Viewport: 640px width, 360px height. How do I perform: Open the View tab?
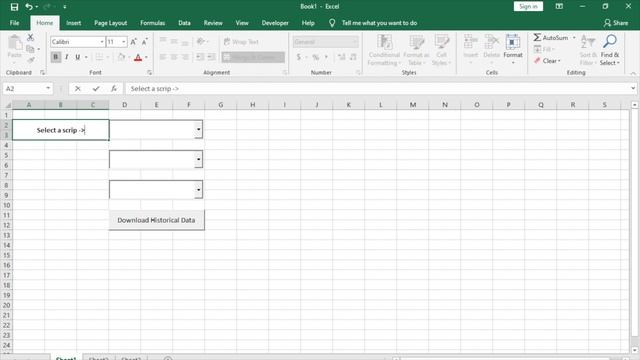pyautogui.click(x=242, y=23)
